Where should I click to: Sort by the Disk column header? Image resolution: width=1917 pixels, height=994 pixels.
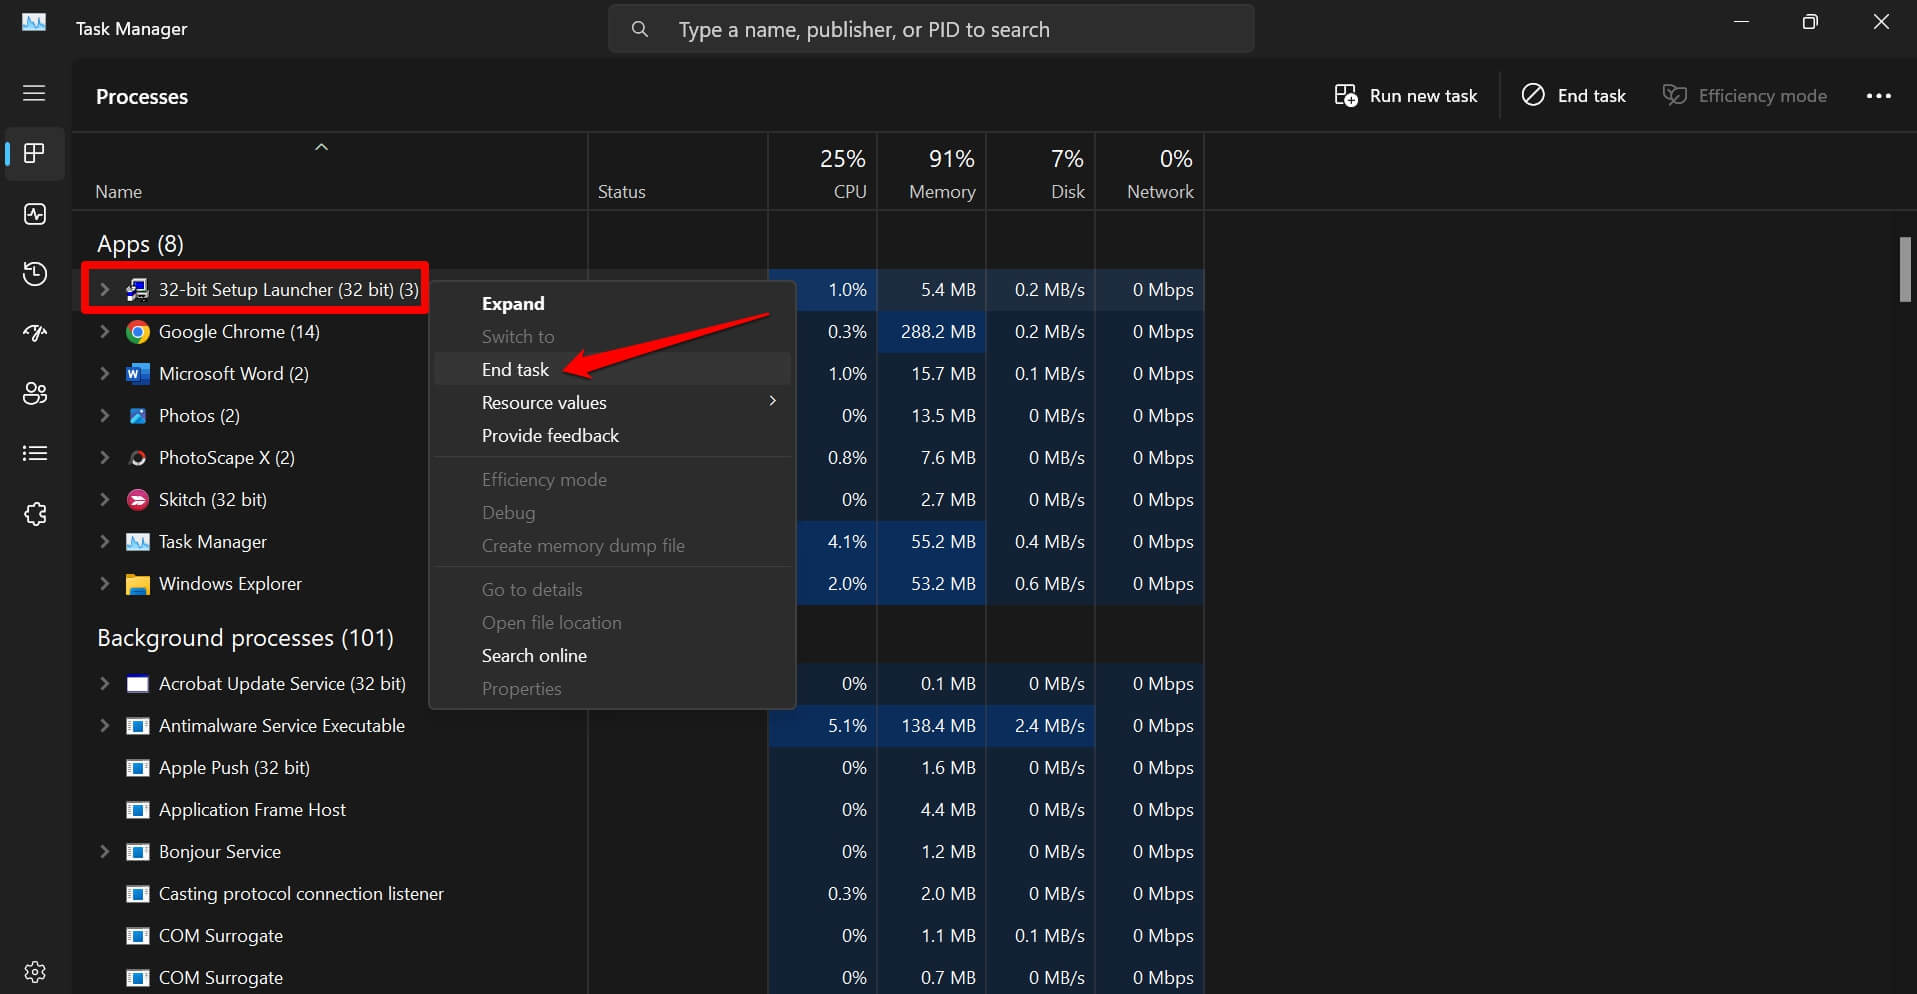click(1041, 172)
